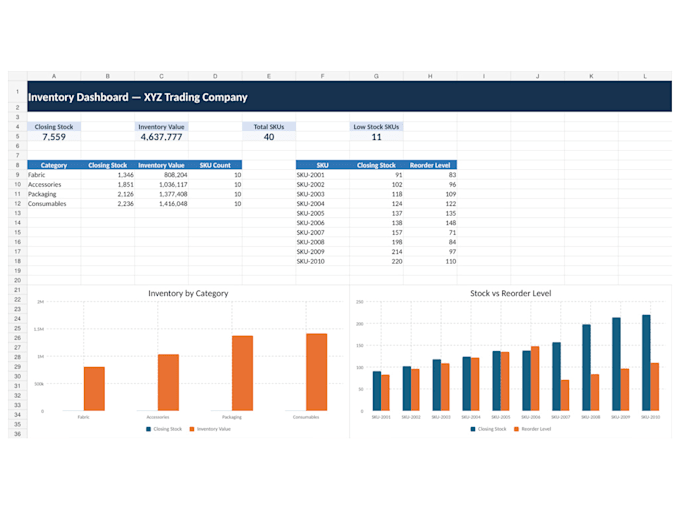Select the SKU-2002 cell

(x=323, y=184)
